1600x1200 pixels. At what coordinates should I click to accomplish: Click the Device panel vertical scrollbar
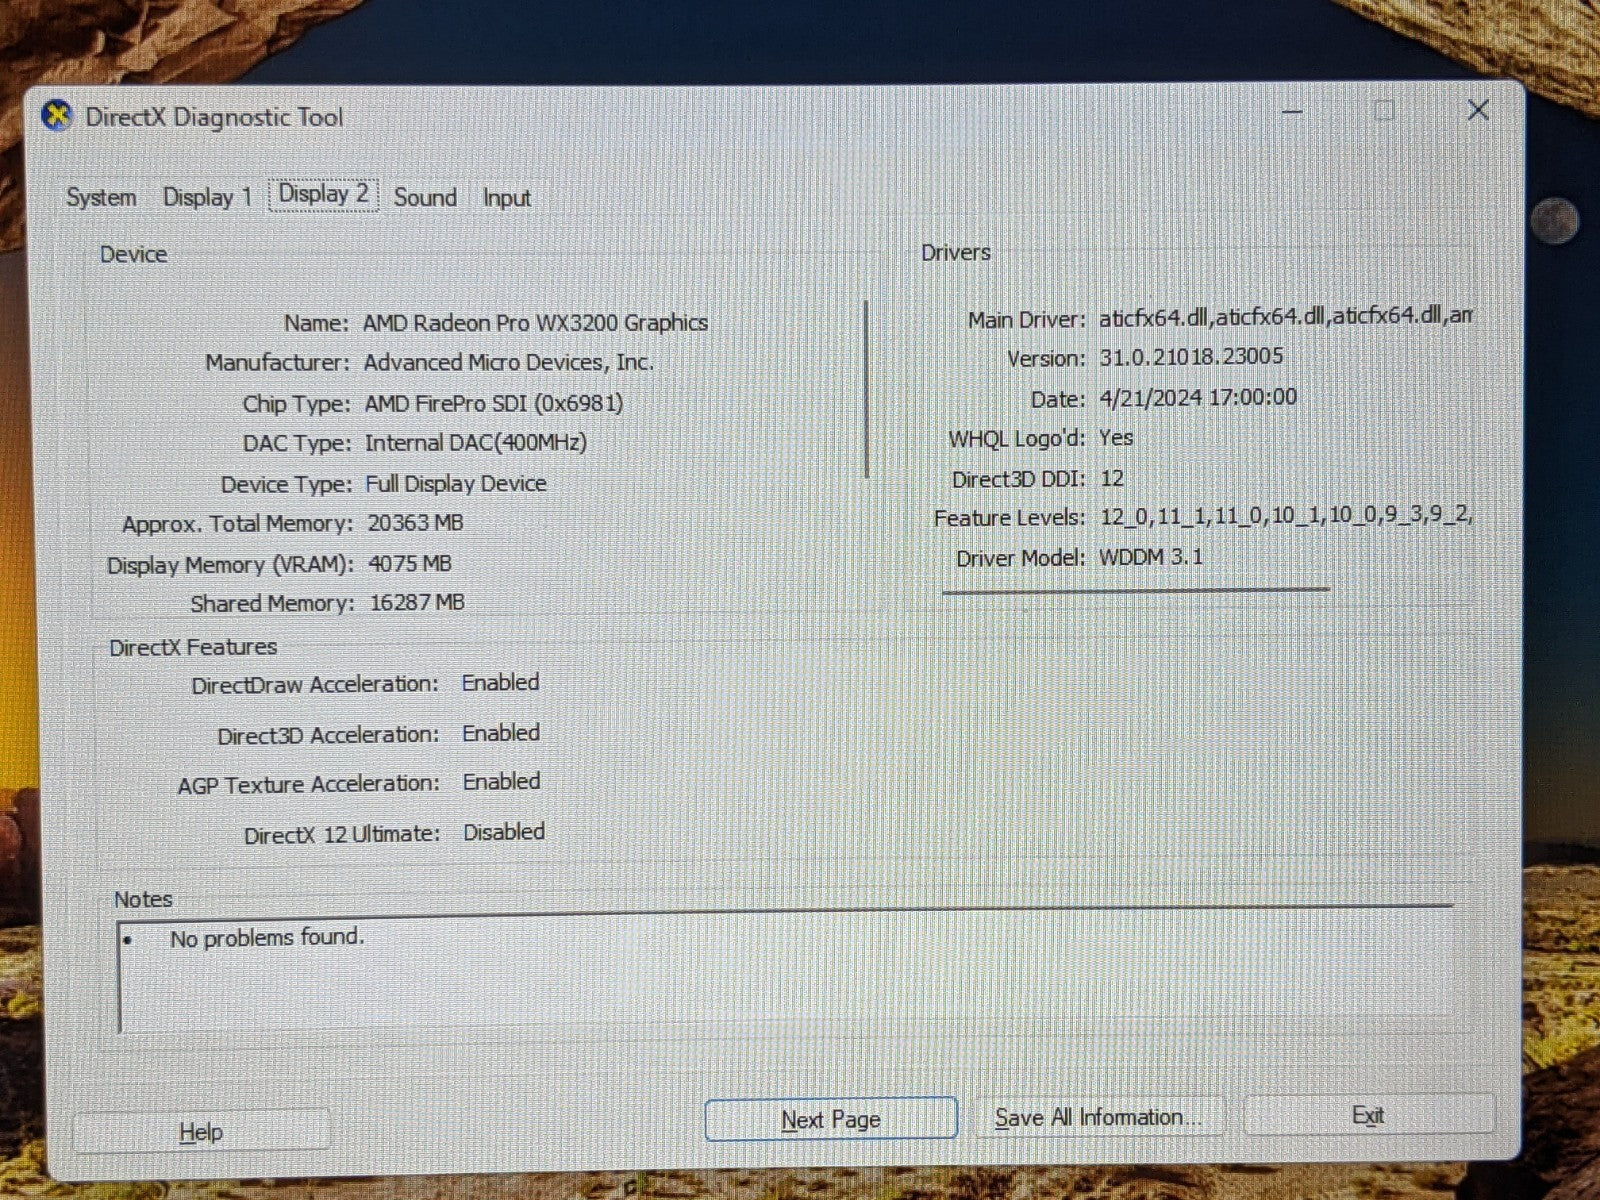[x=866, y=390]
